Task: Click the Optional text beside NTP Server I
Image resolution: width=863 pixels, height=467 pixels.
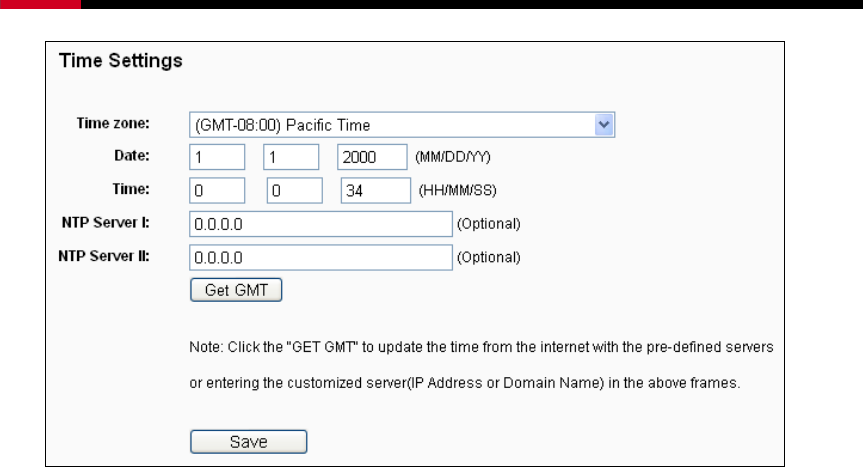Action: coord(489,224)
